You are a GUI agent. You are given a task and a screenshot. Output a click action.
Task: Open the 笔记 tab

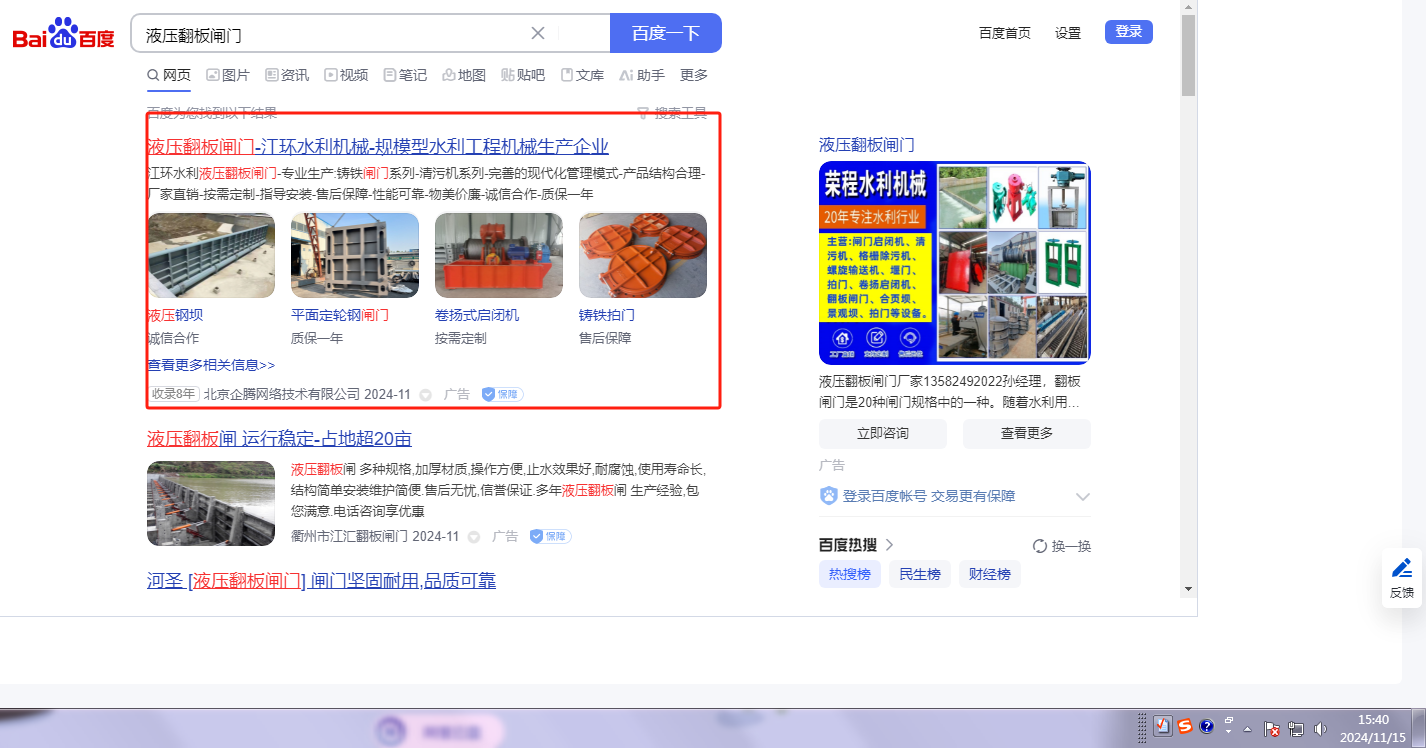coord(405,75)
